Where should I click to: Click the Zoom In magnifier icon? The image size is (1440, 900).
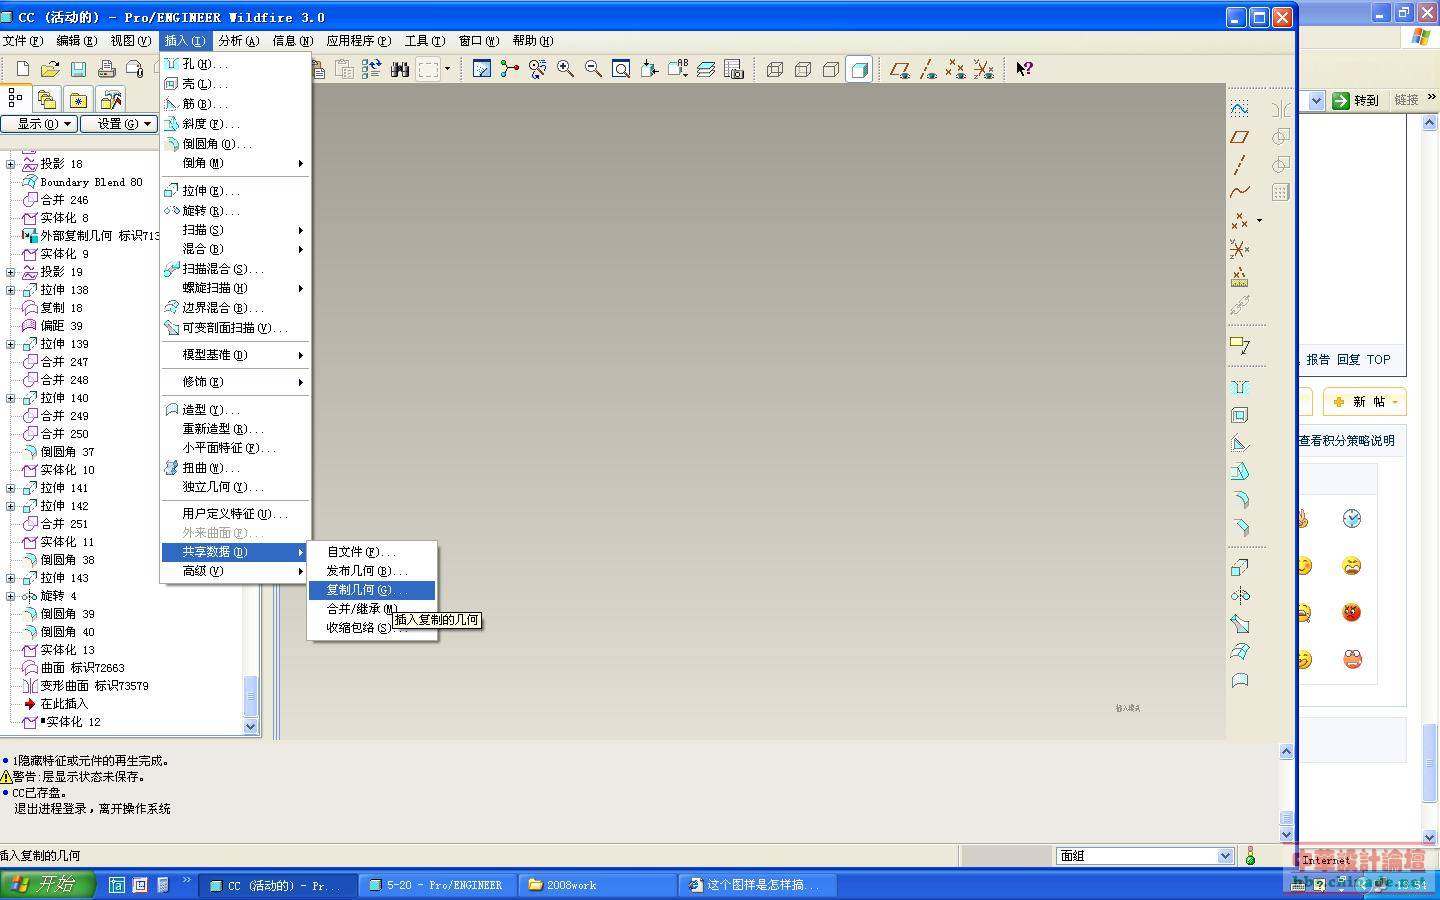tap(565, 69)
